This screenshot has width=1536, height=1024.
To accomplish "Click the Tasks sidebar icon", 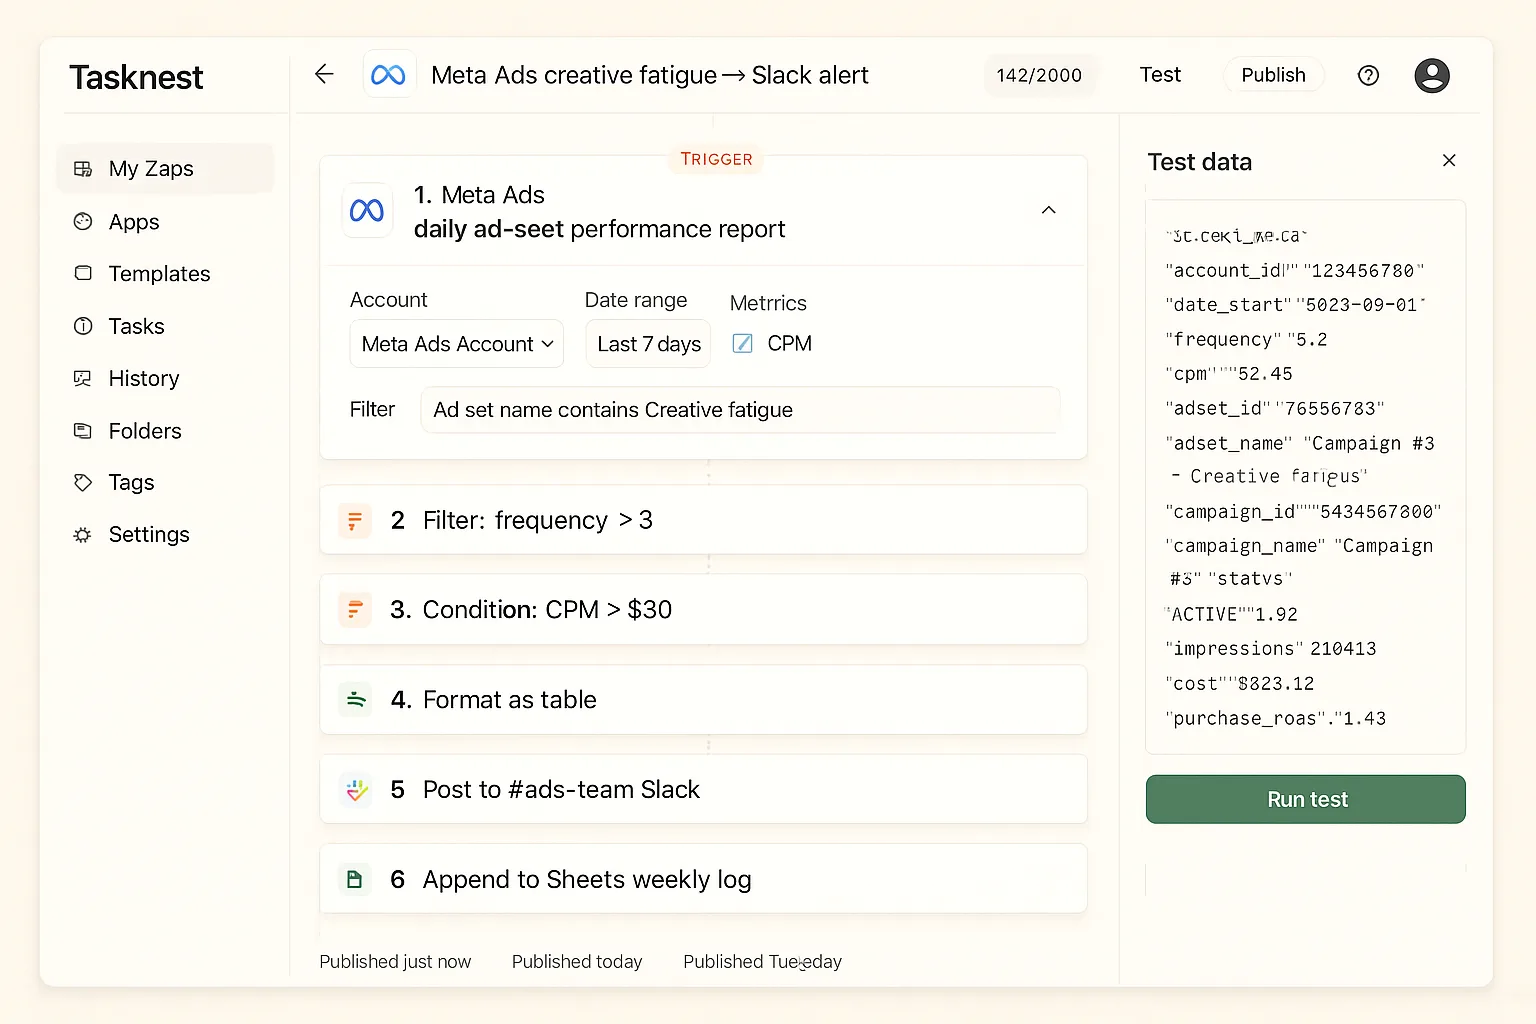I will point(83,326).
